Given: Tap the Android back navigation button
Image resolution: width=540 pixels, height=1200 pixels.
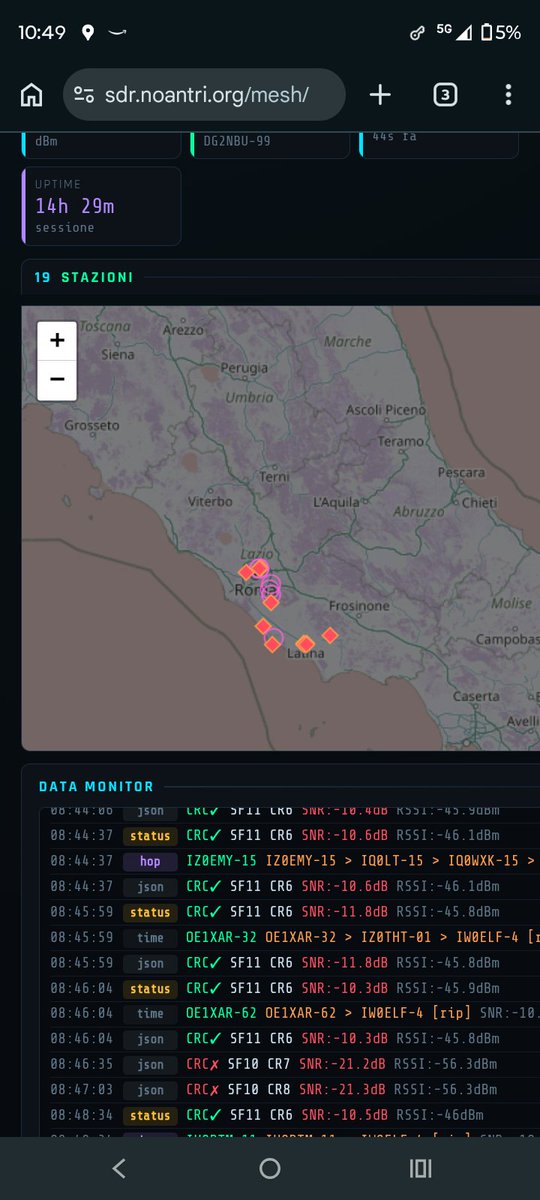Looking at the screenshot, I should [x=119, y=1168].
